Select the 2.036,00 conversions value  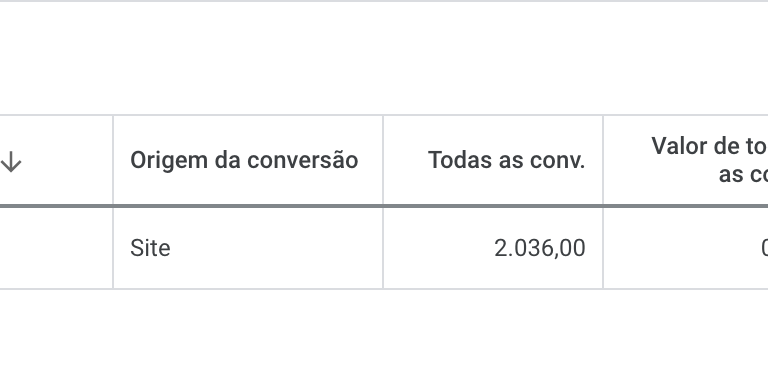click(x=539, y=248)
